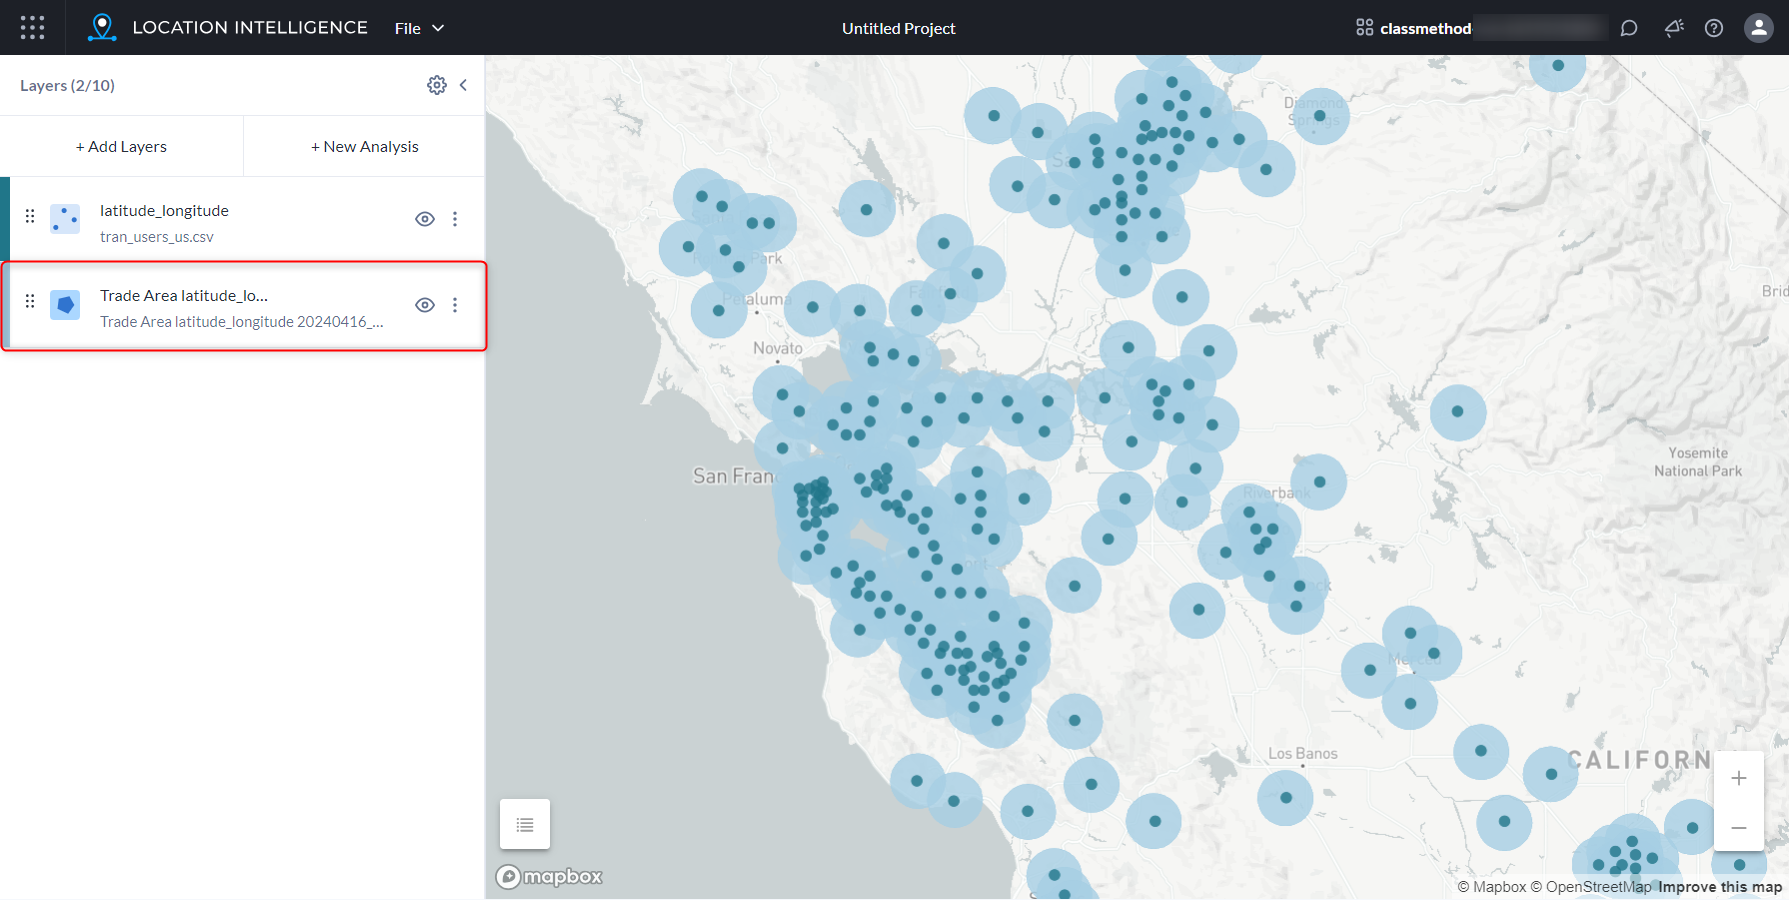Screen dimensions: 1789x900
Task: Open the map legend icon
Action: tap(524, 823)
